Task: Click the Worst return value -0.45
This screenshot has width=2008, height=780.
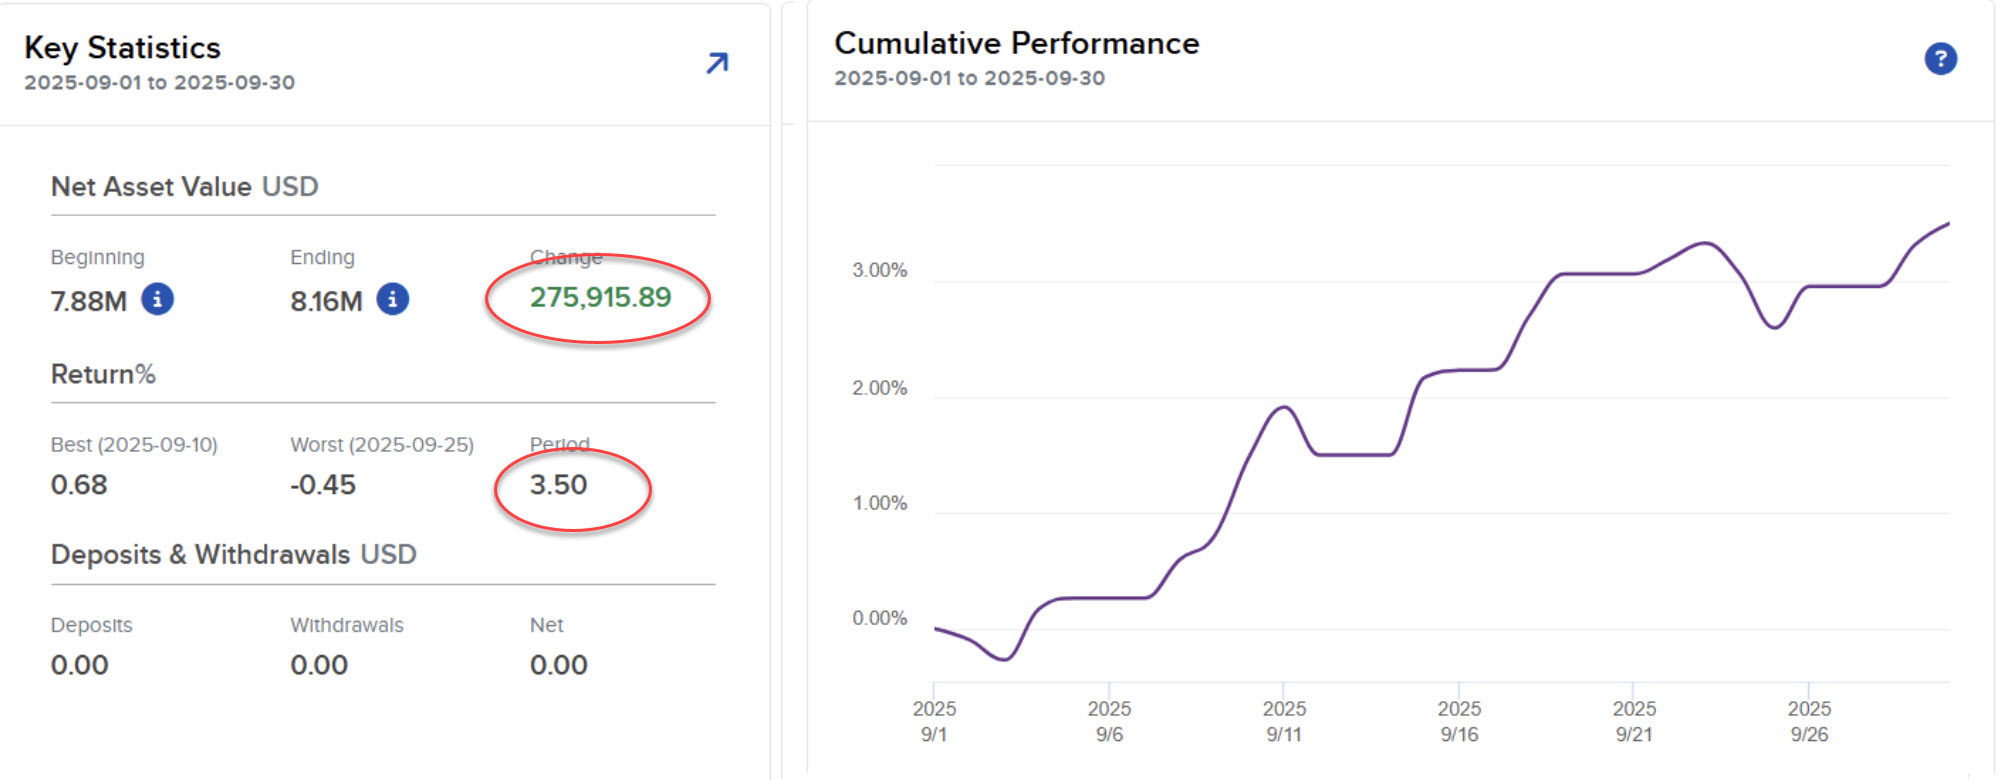Action: tap(323, 485)
